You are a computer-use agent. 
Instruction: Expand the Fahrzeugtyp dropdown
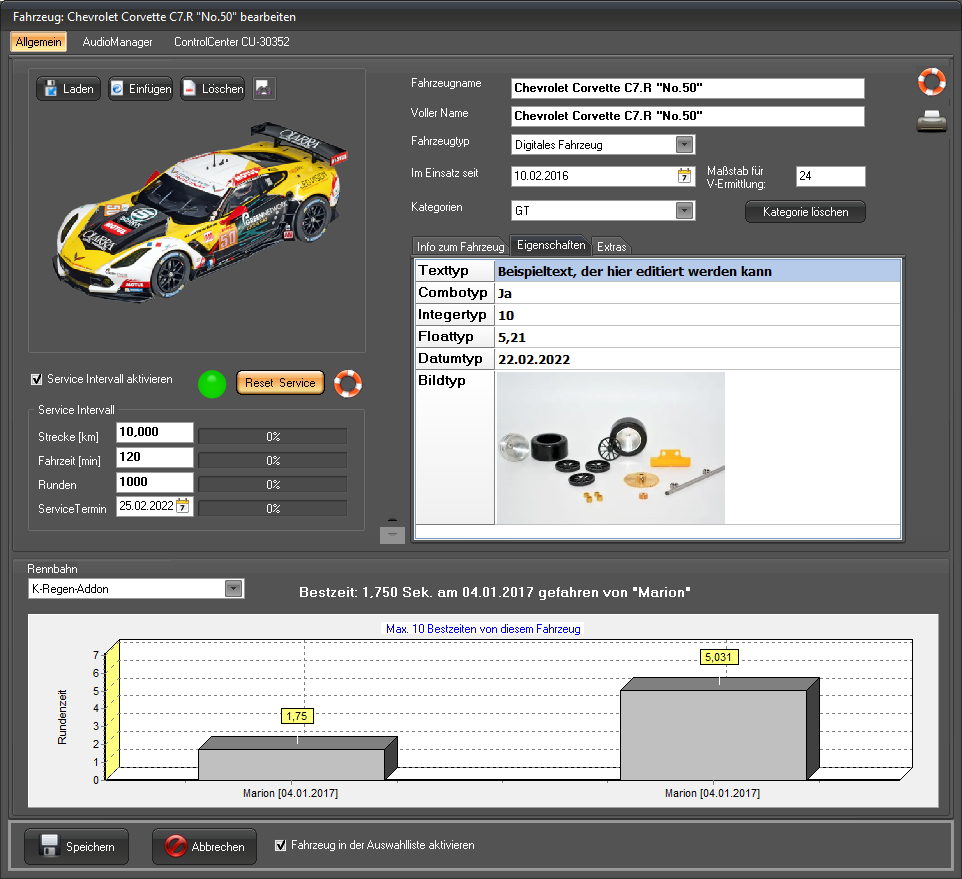(684, 145)
